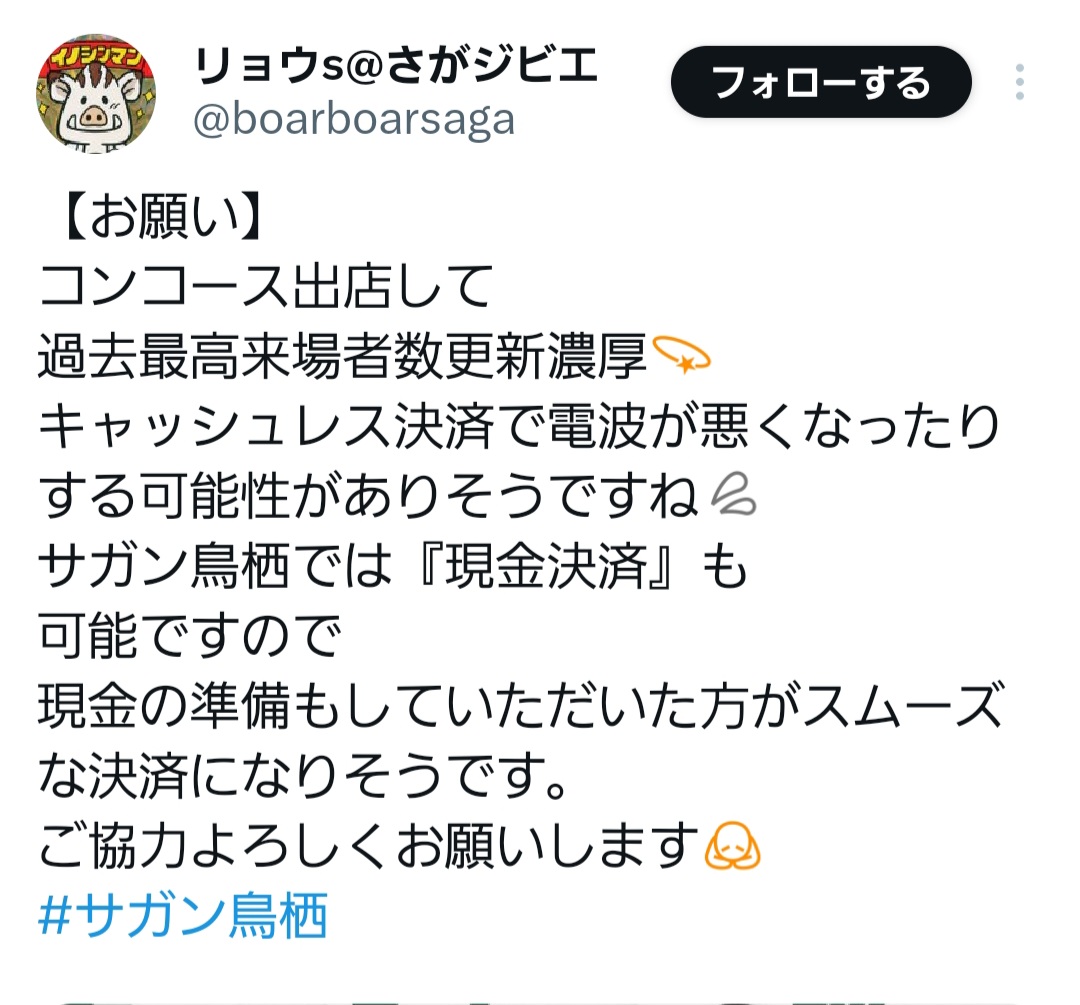
Task: Click サガン鳥栖では in the tweet body
Action: (216, 566)
